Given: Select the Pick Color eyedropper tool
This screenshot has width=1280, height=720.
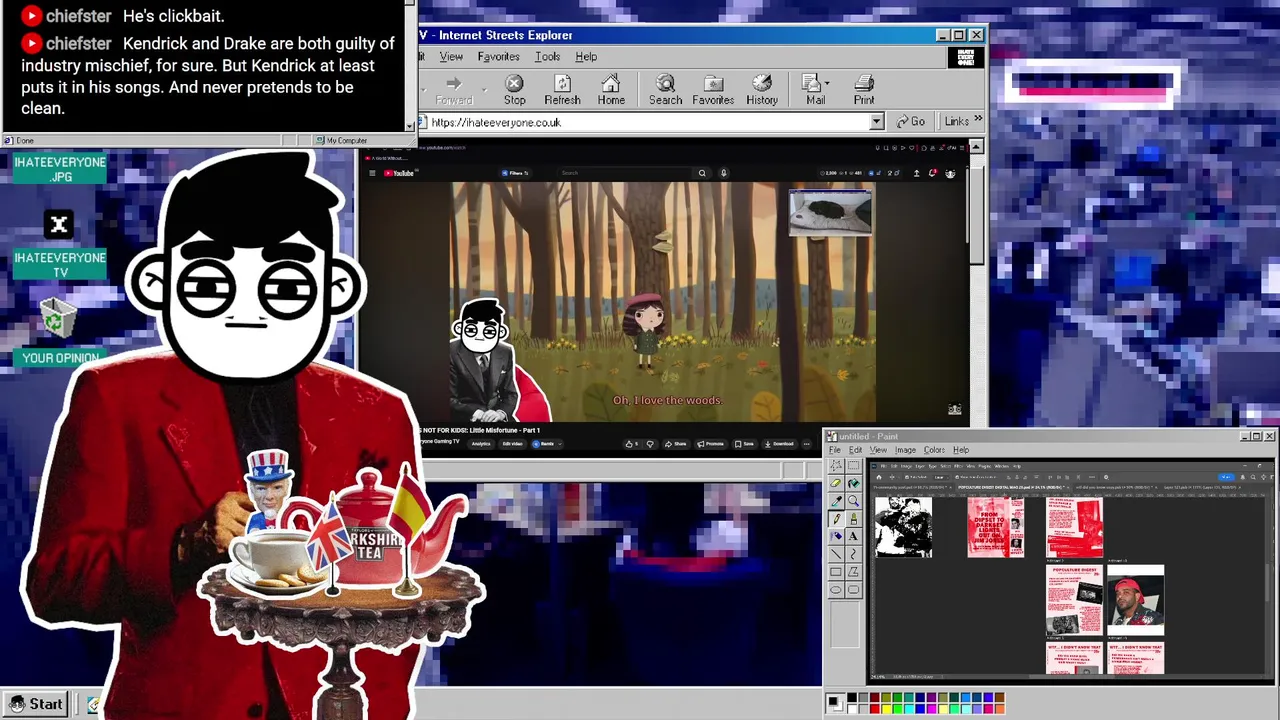Looking at the screenshot, I should (836, 500).
